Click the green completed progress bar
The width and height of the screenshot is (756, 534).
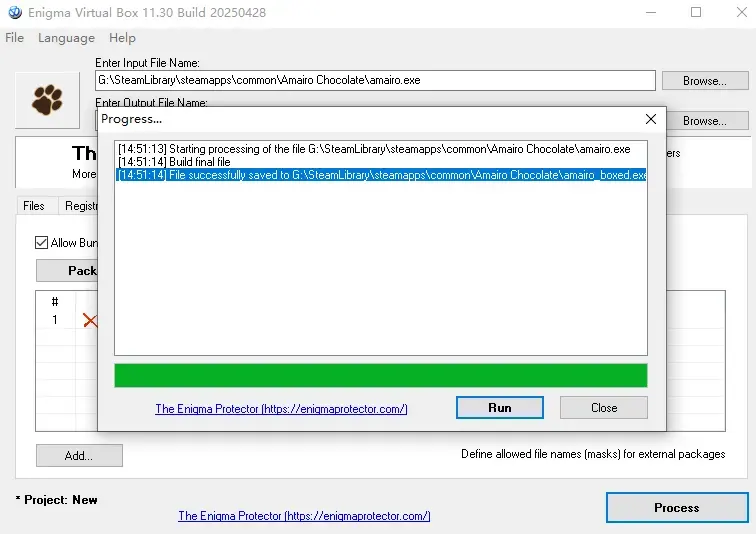tap(380, 375)
